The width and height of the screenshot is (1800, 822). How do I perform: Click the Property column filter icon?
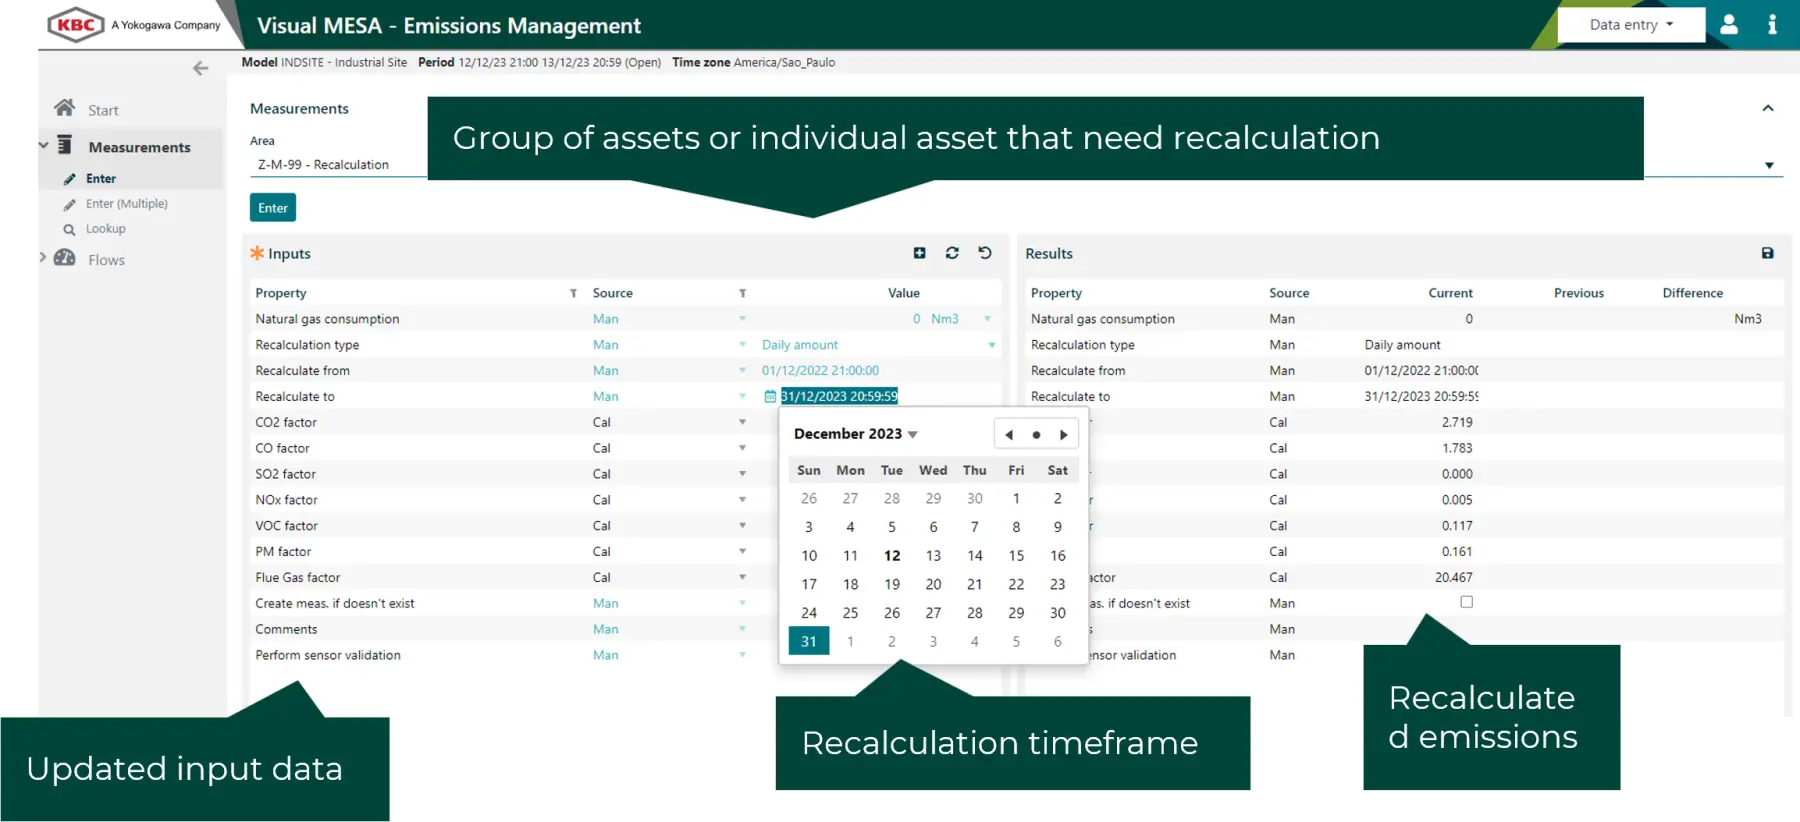tap(573, 293)
